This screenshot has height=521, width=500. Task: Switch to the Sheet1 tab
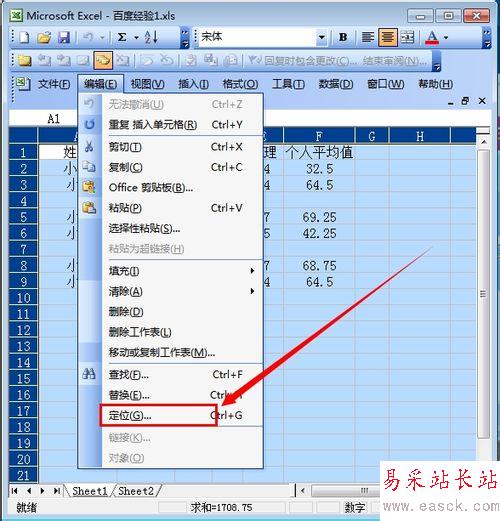click(90, 491)
